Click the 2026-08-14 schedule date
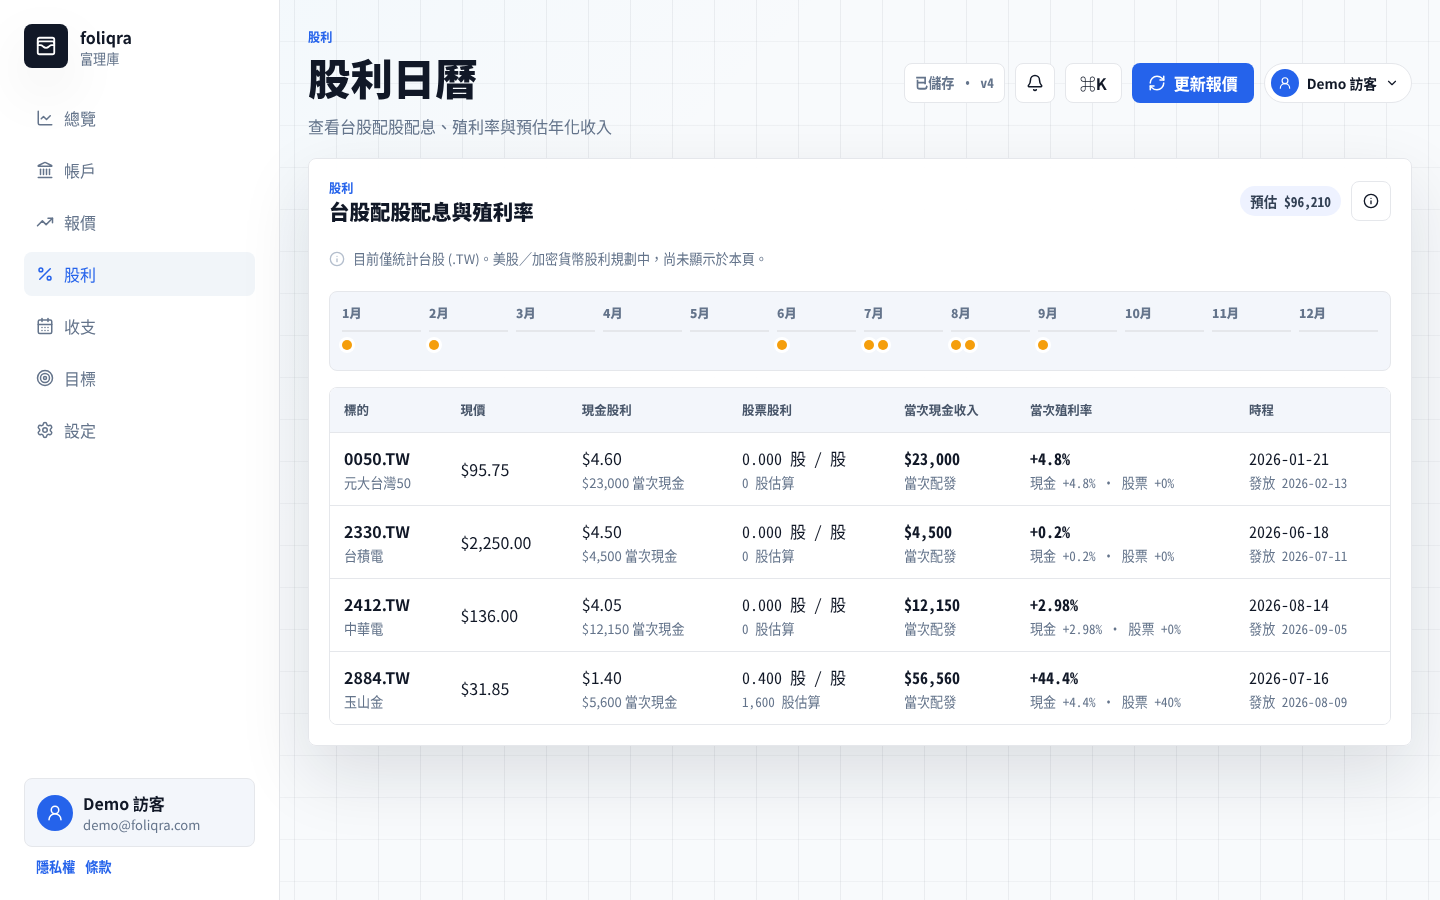Image resolution: width=1440 pixels, height=900 pixels. (x=1289, y=605)
